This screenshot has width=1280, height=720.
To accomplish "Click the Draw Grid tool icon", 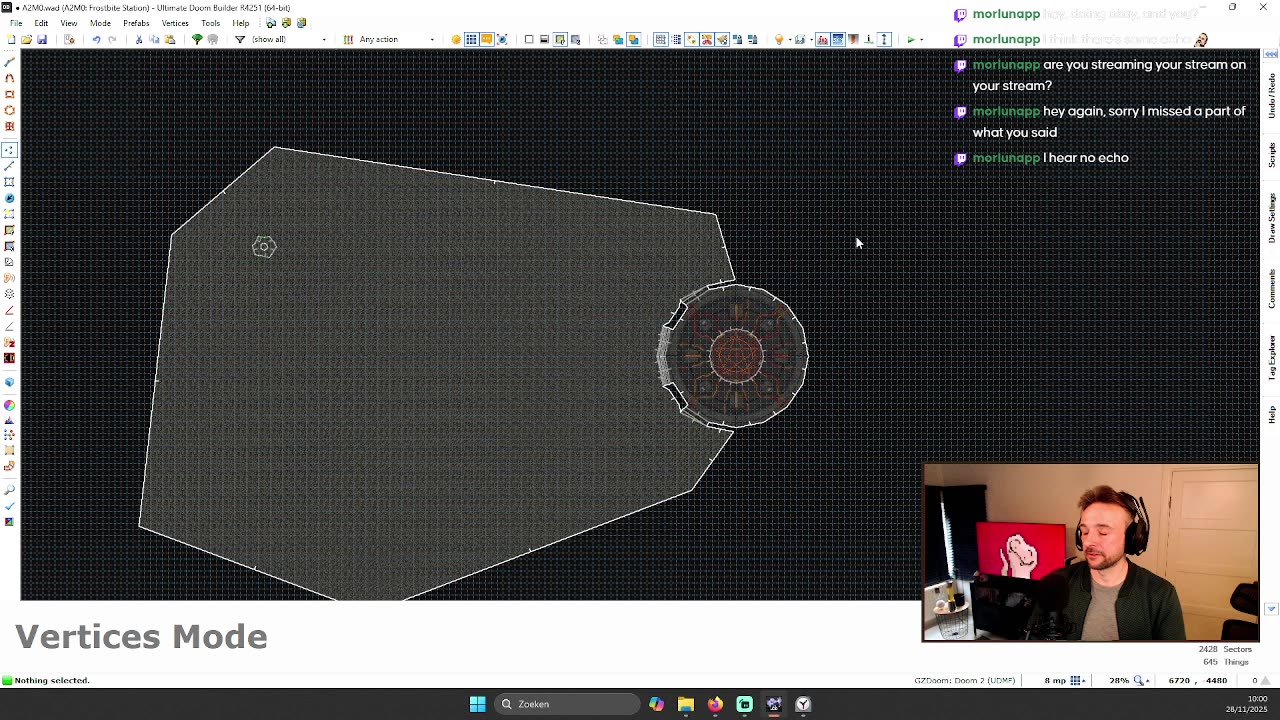I will 10,126.
